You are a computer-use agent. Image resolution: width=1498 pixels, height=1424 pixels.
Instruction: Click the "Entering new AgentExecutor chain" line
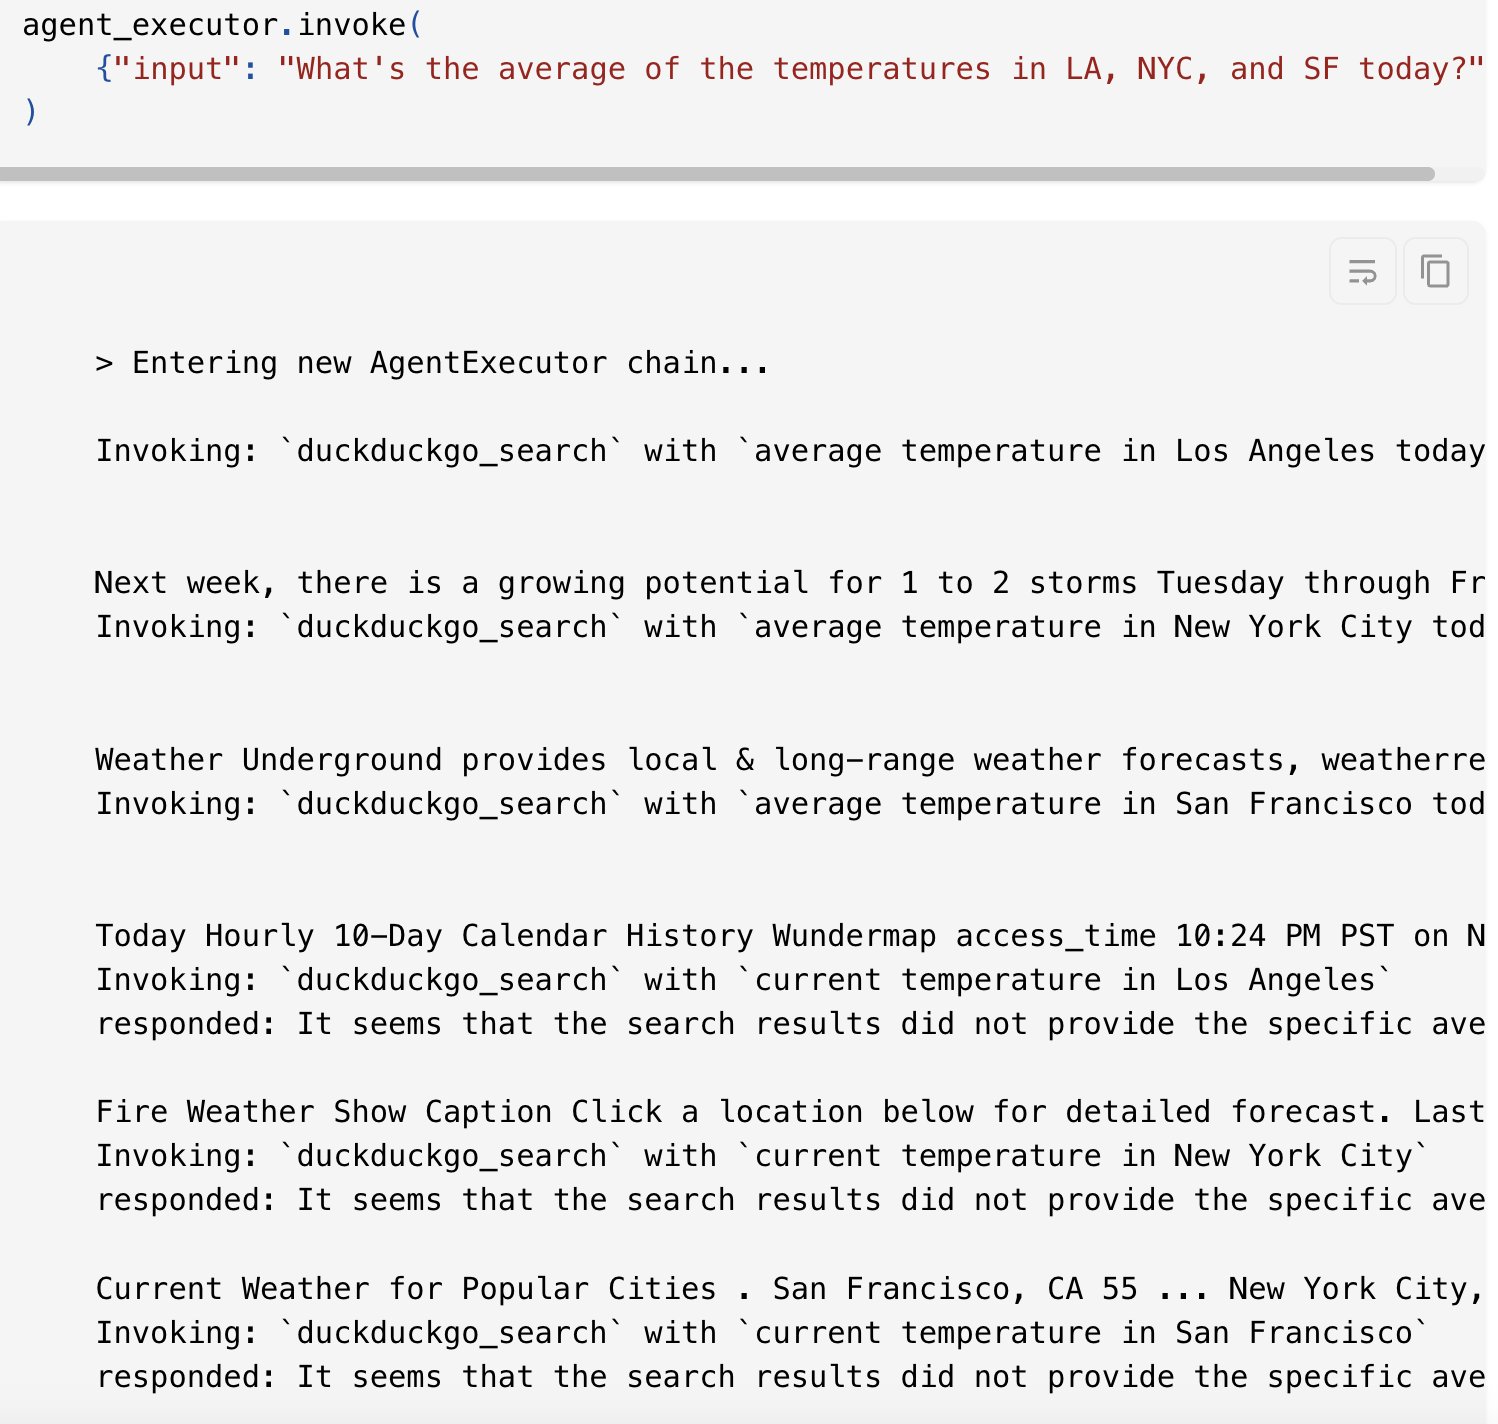[432, 363]
